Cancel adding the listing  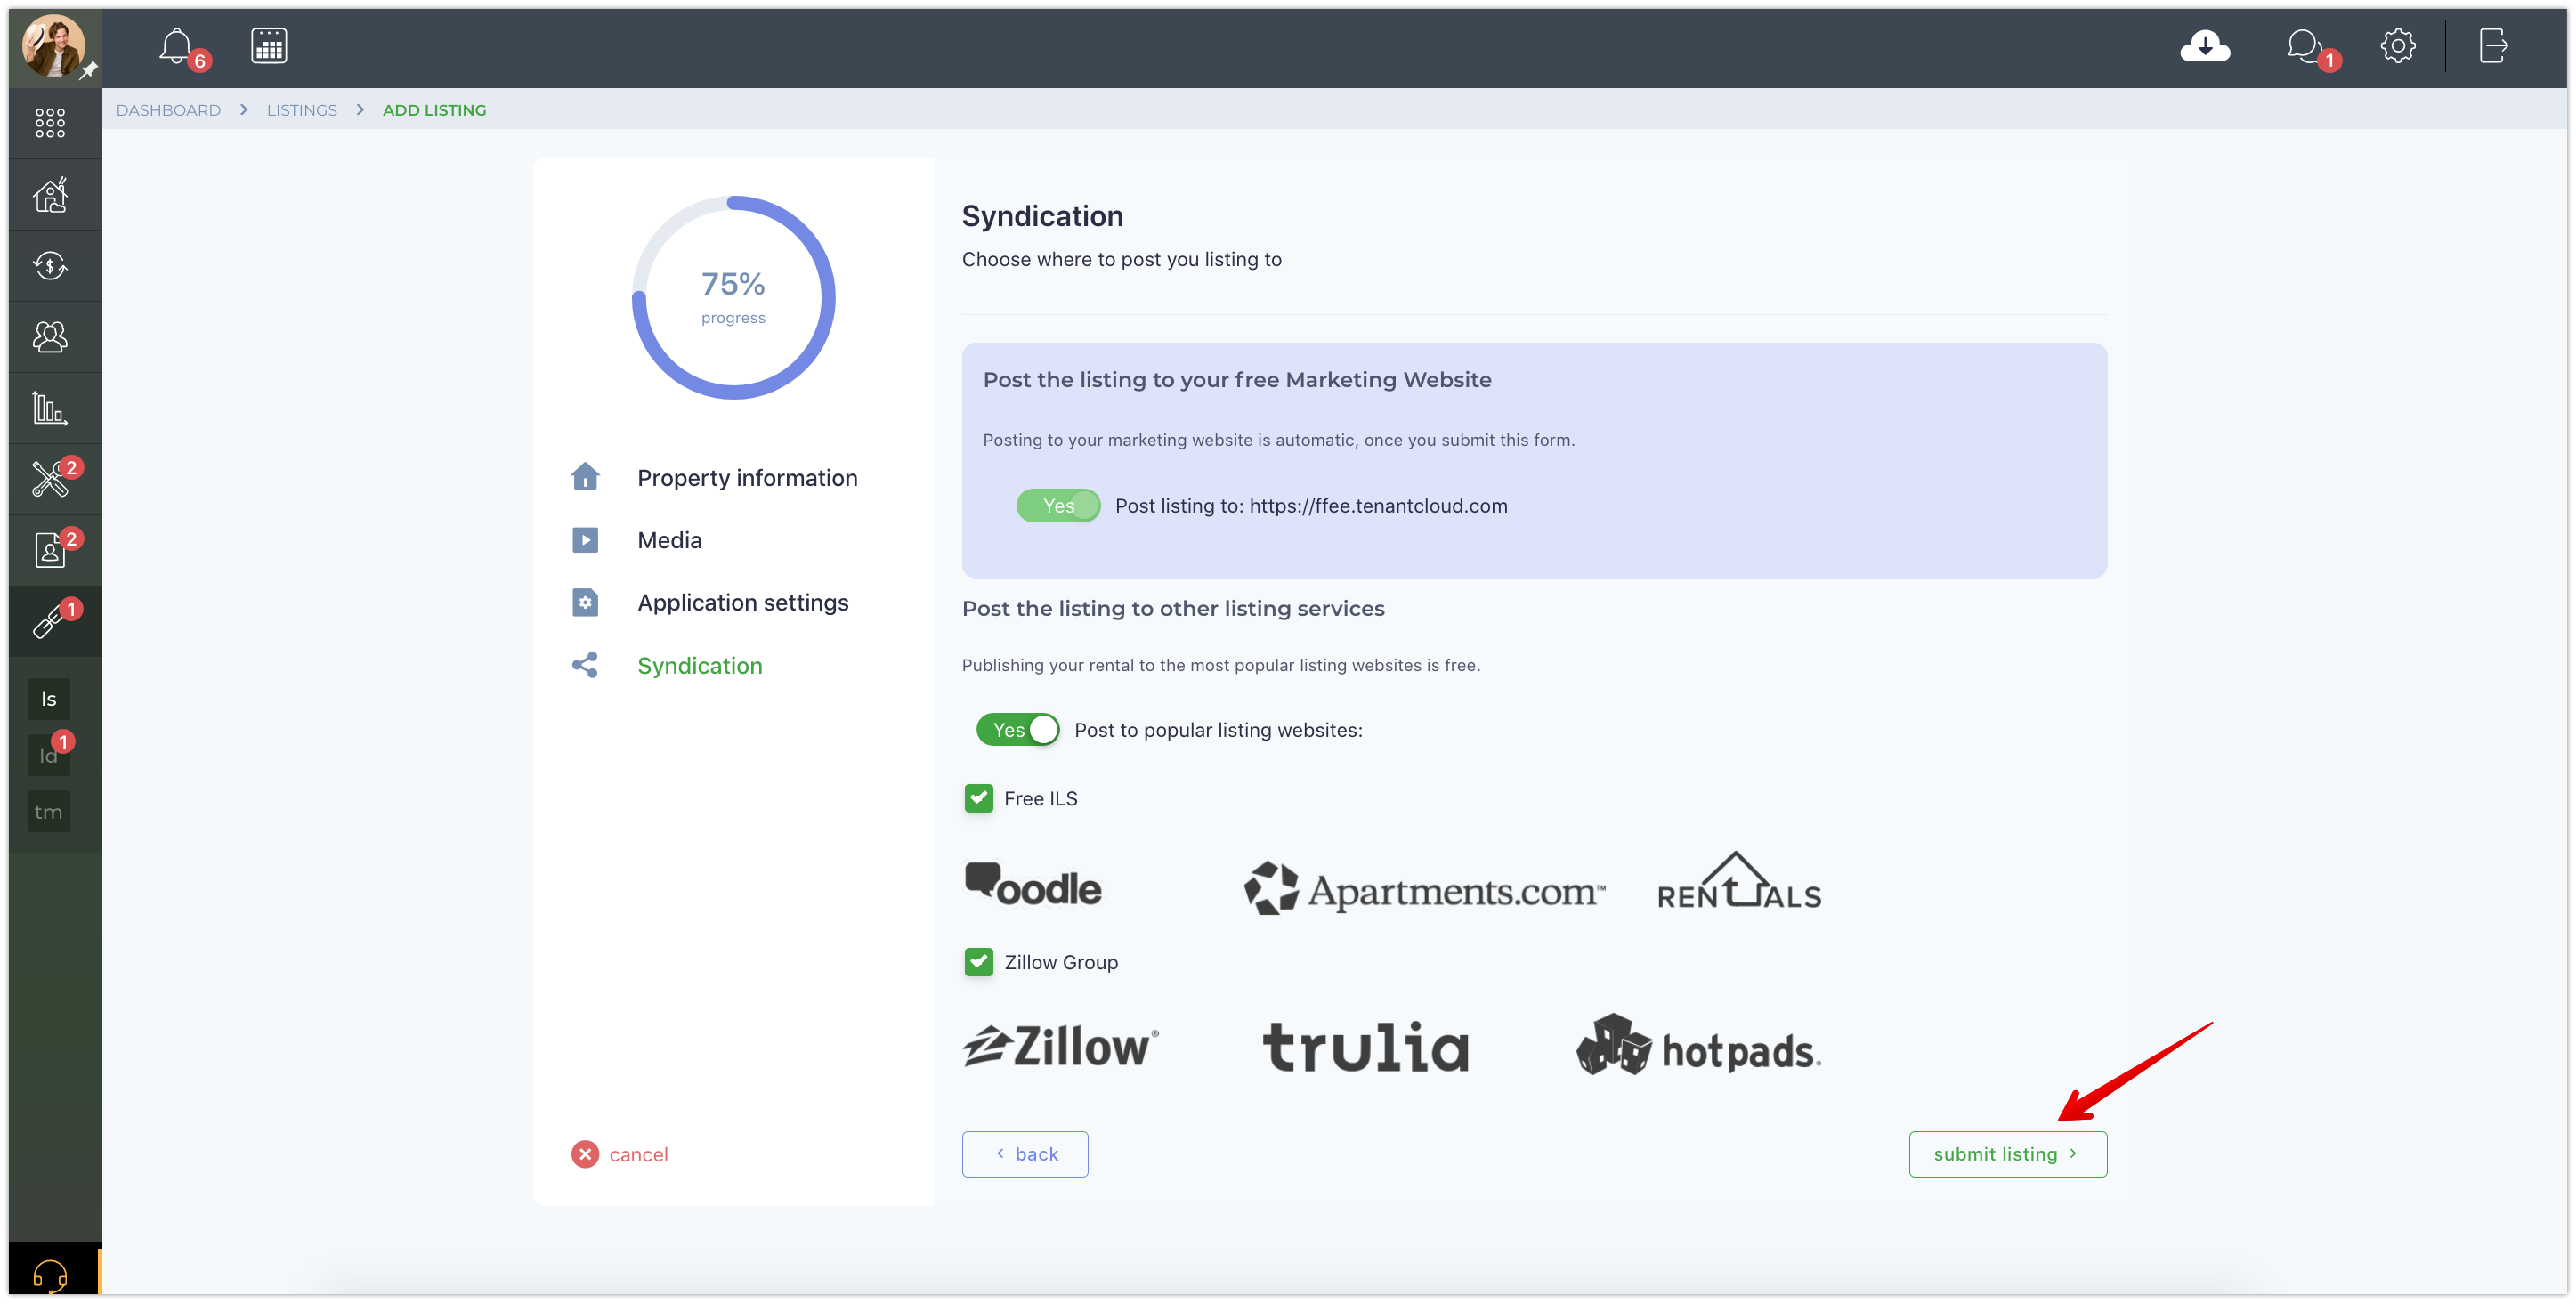(620, 1155)
